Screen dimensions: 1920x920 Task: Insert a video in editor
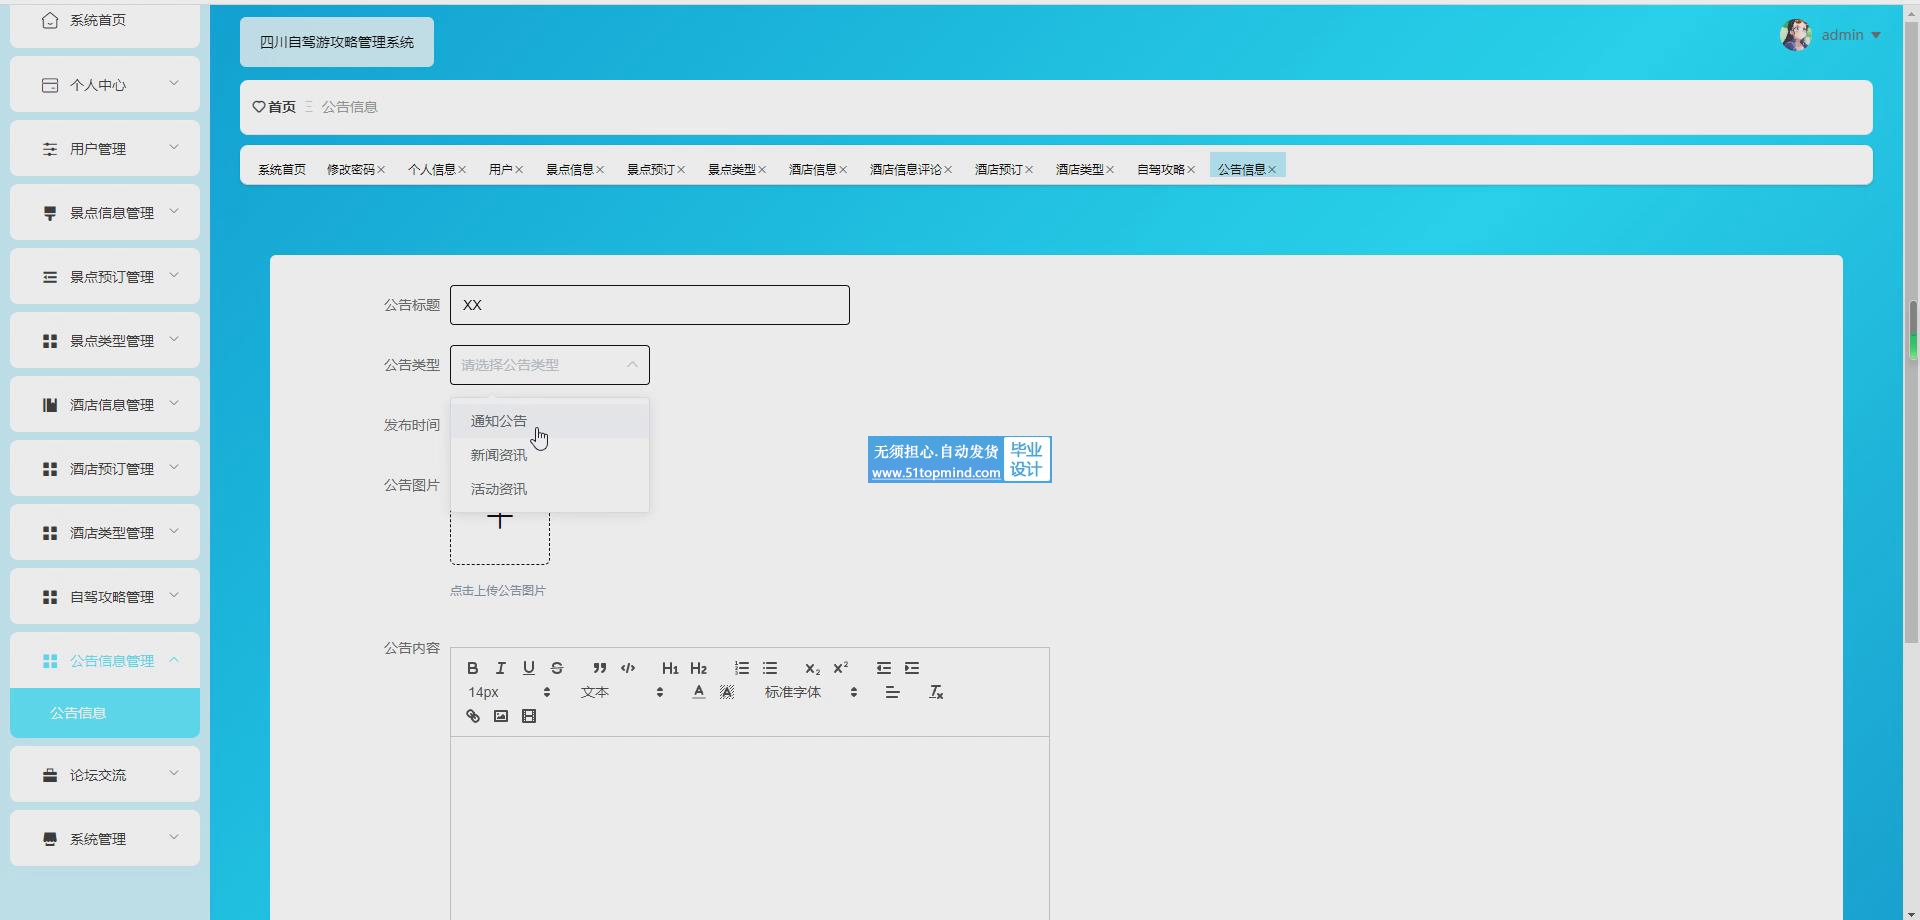(529, 716)
